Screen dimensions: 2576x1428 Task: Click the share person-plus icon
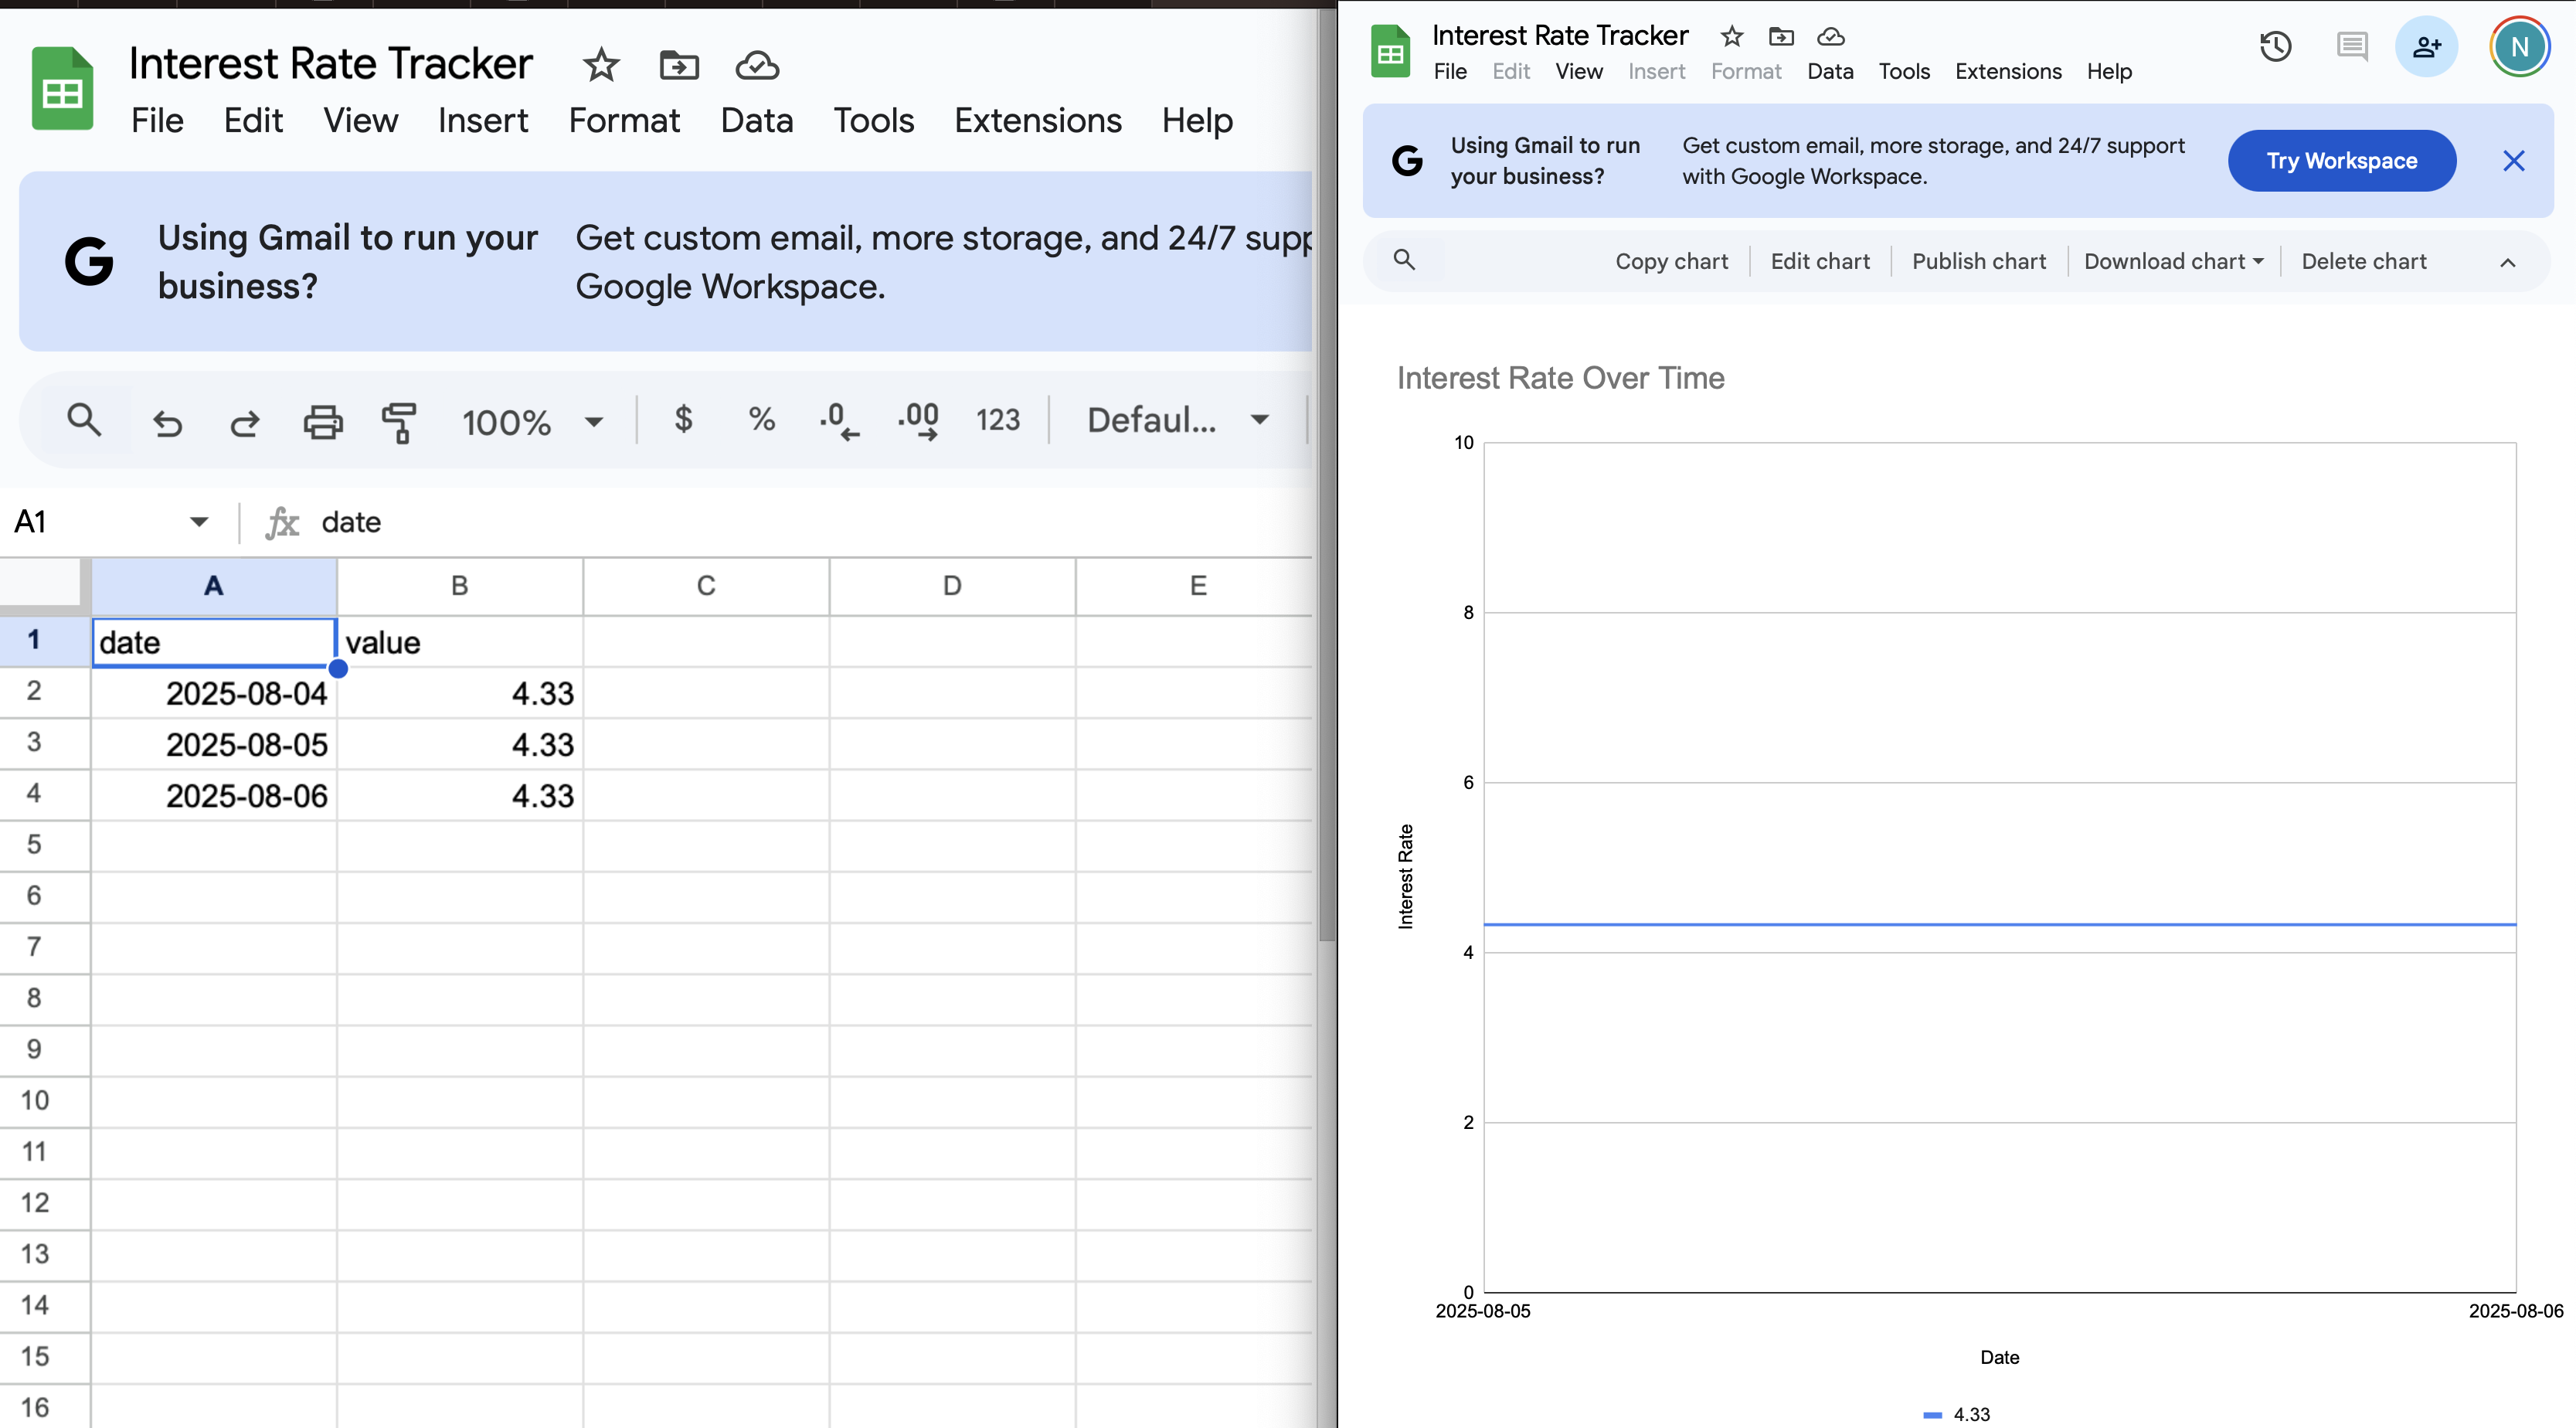pyautogui.click(x=2426, y=47)
